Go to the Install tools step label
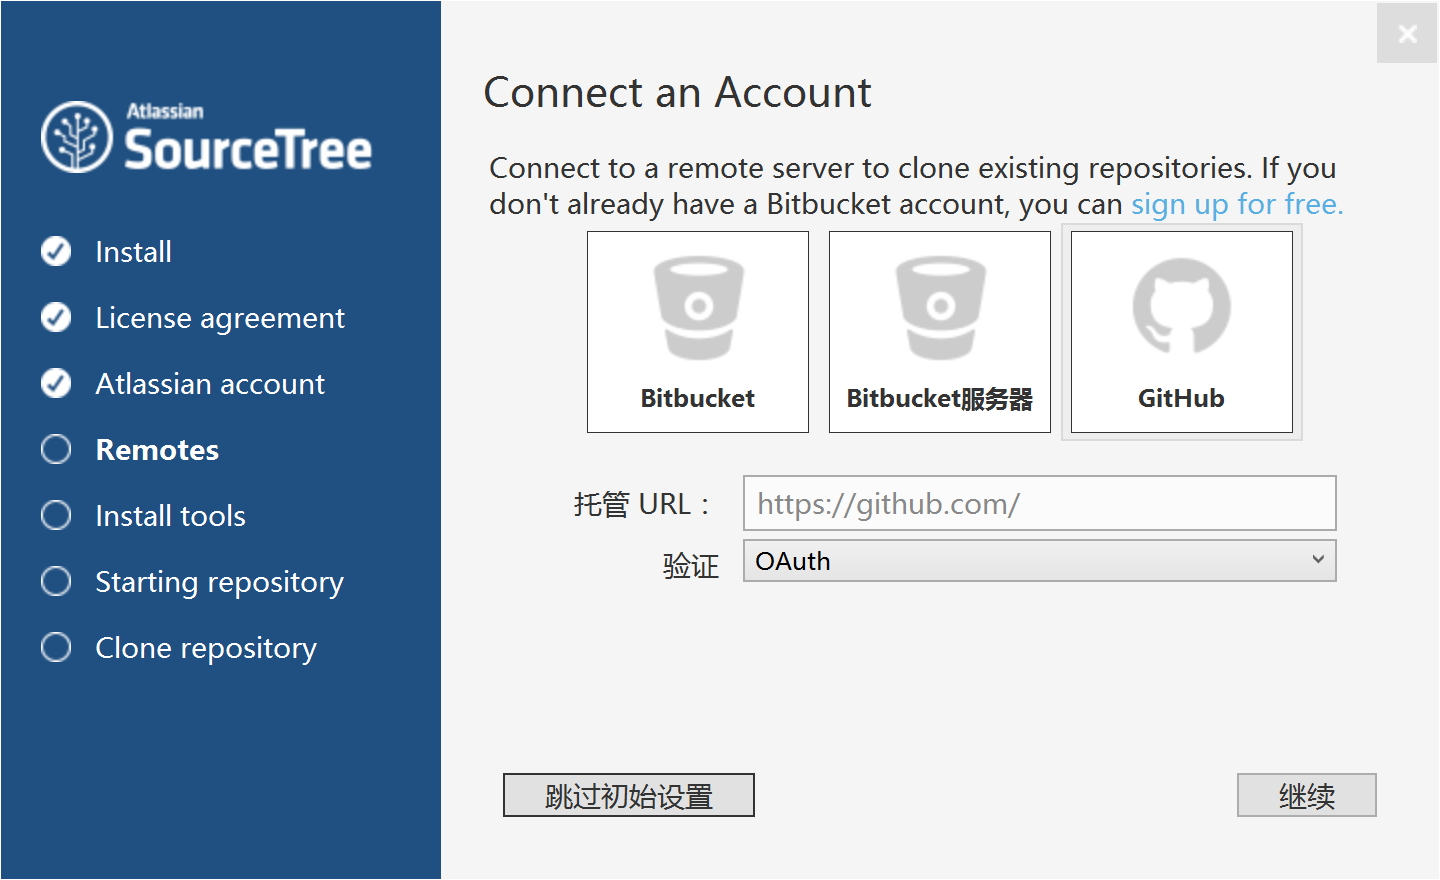Screen dimensions: 1440x880 tap(170, 516)
